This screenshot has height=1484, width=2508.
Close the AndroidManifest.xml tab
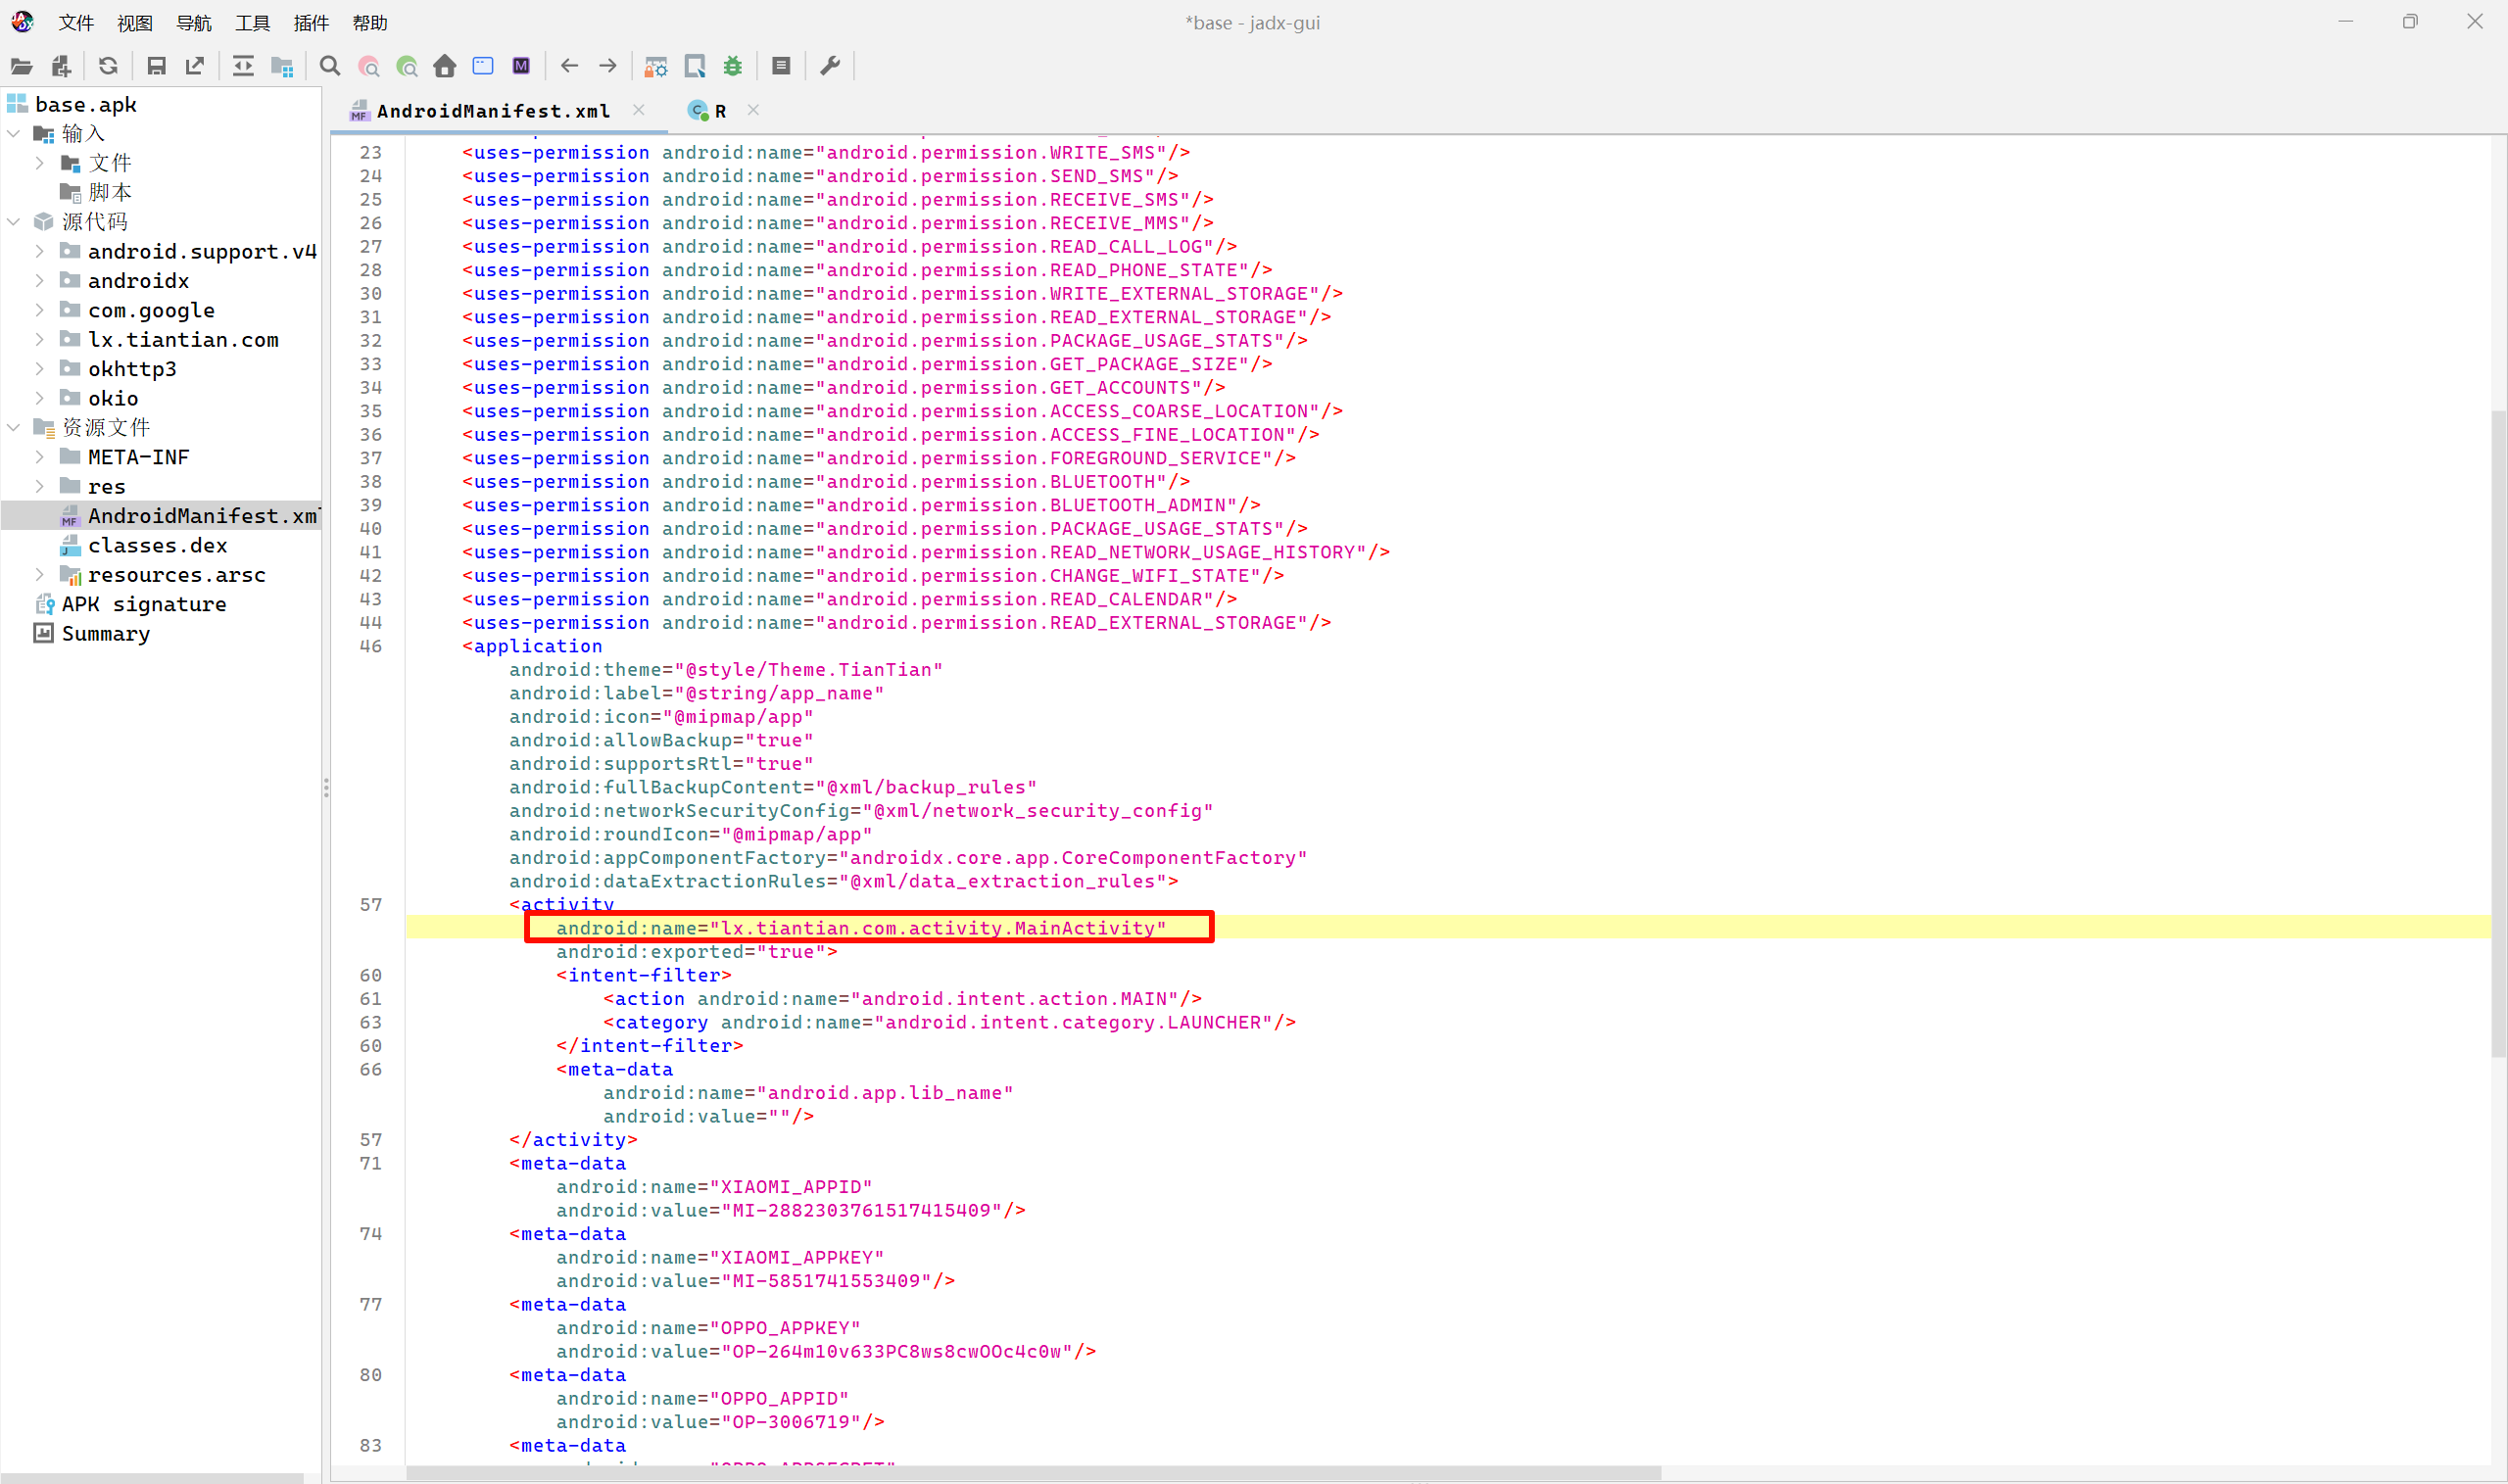(639, 110)
